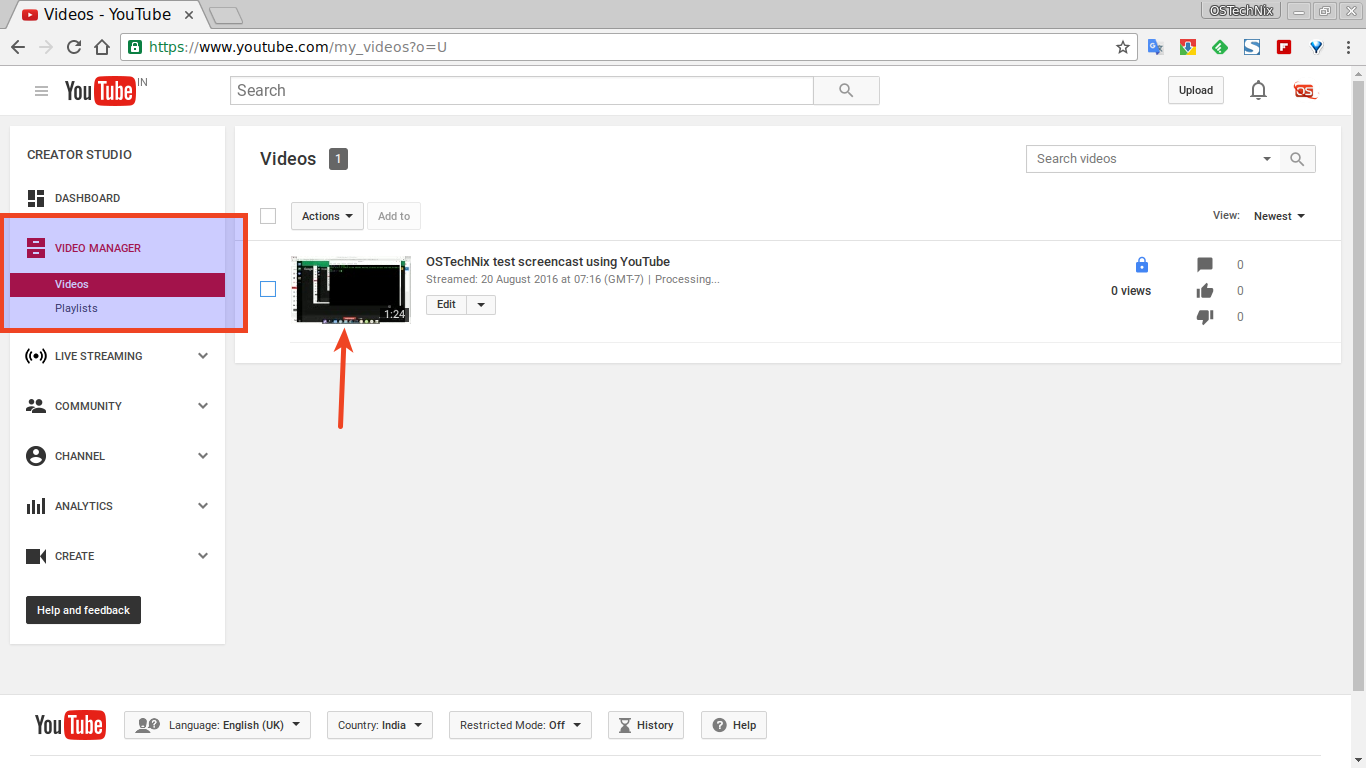Click the Google Translate extension icon
This screenshot has width=1366, height=768.
pyautogui.click(x=1155, y=47)
